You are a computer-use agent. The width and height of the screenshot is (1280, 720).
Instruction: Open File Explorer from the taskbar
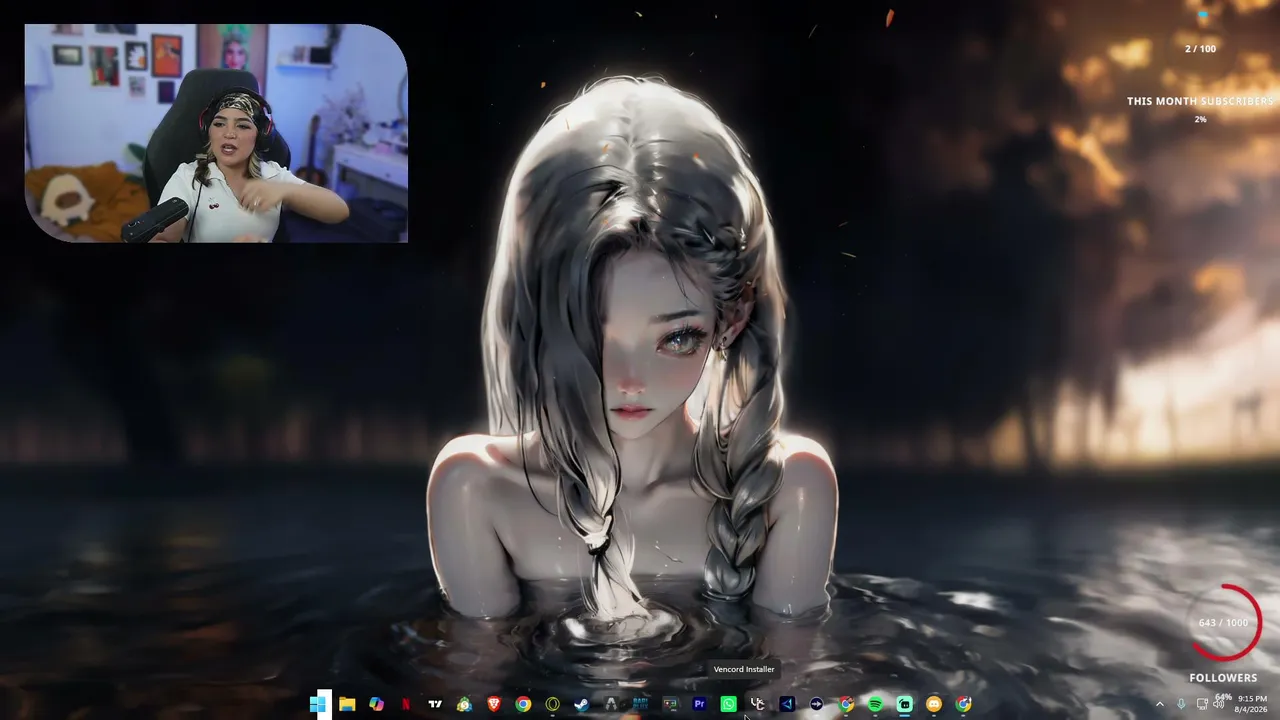[x=347, y=704]
